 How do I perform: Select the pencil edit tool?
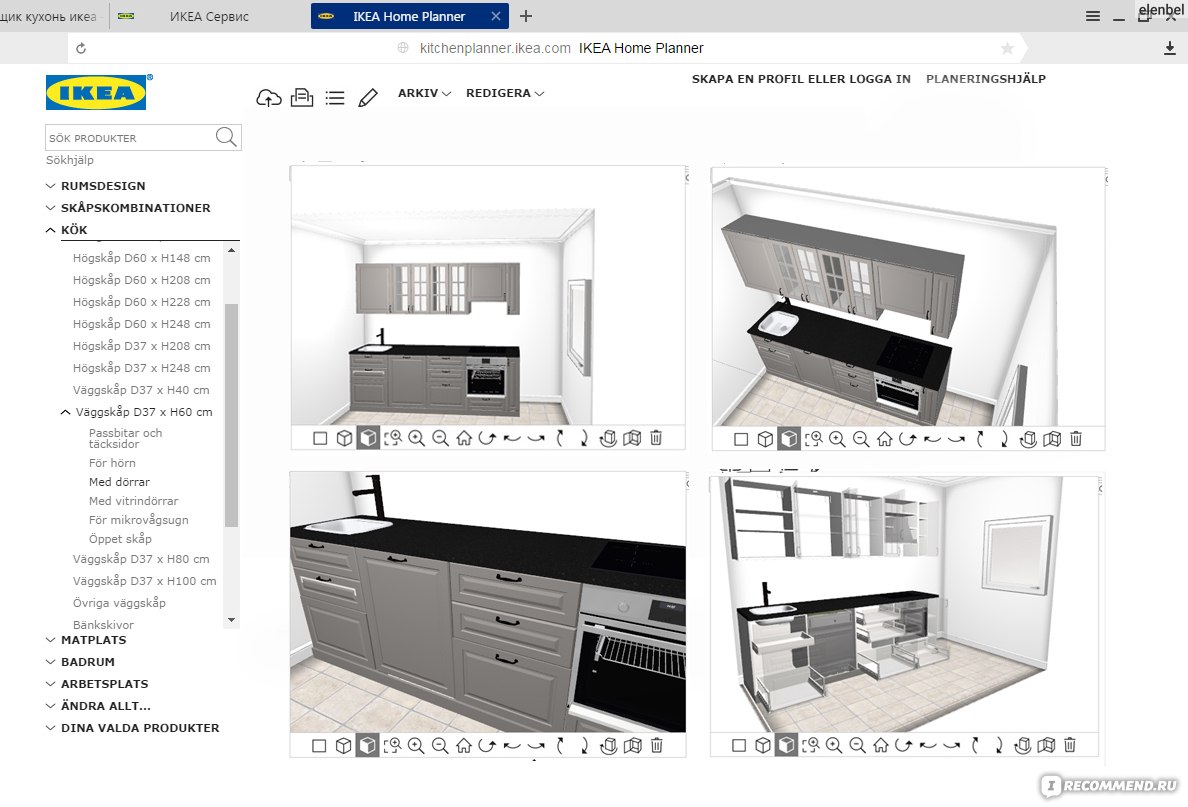368,98
